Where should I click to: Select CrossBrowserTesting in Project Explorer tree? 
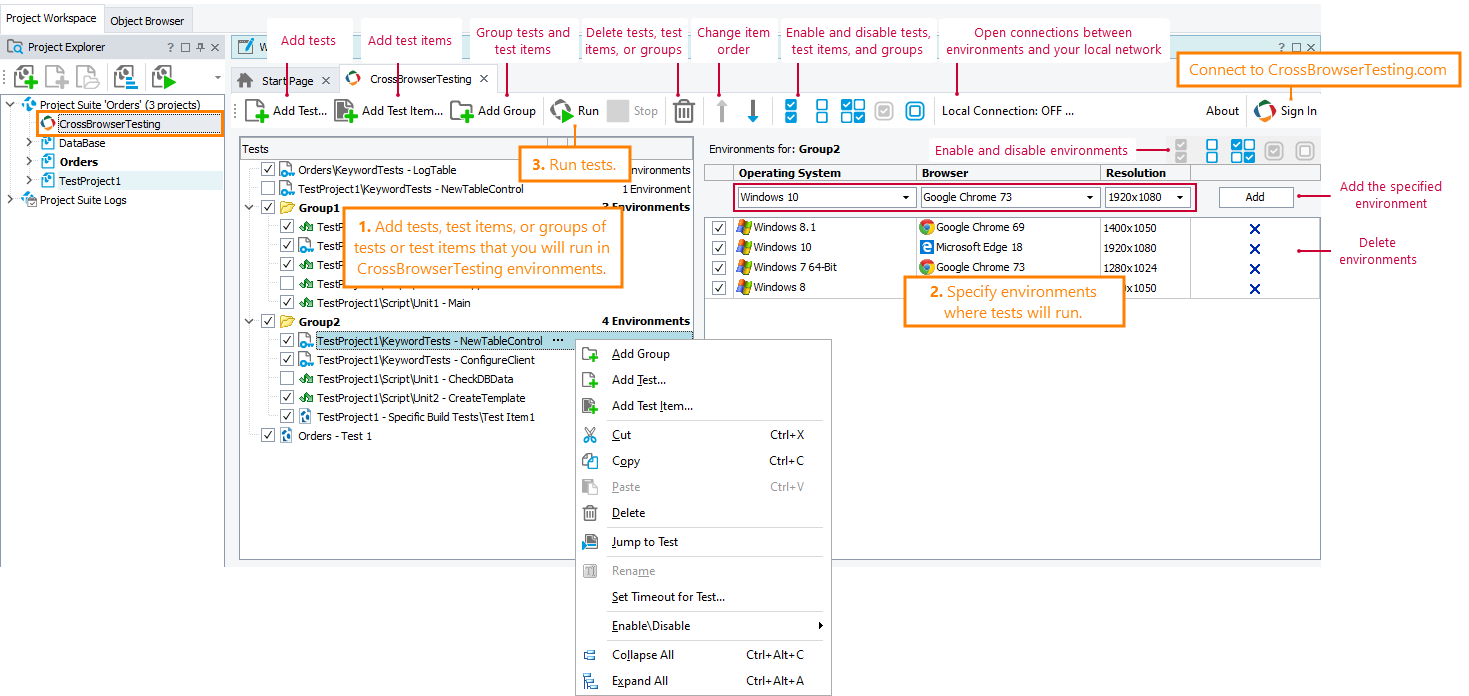point(109,124)
